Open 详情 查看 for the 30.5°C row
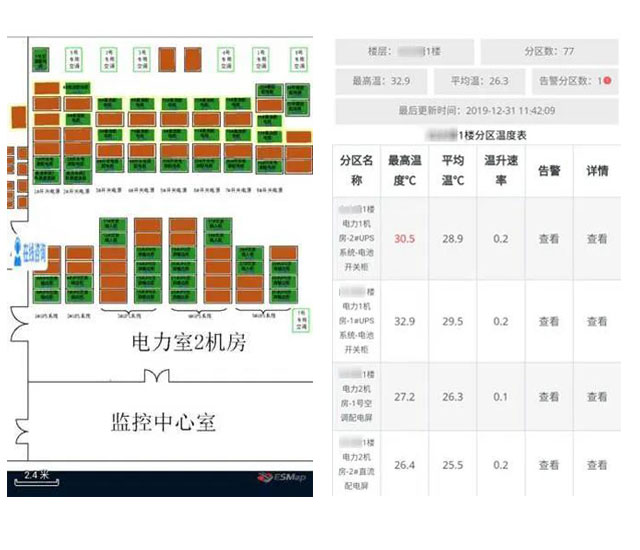This screenshot has height=550, width=640. point(597,239)
